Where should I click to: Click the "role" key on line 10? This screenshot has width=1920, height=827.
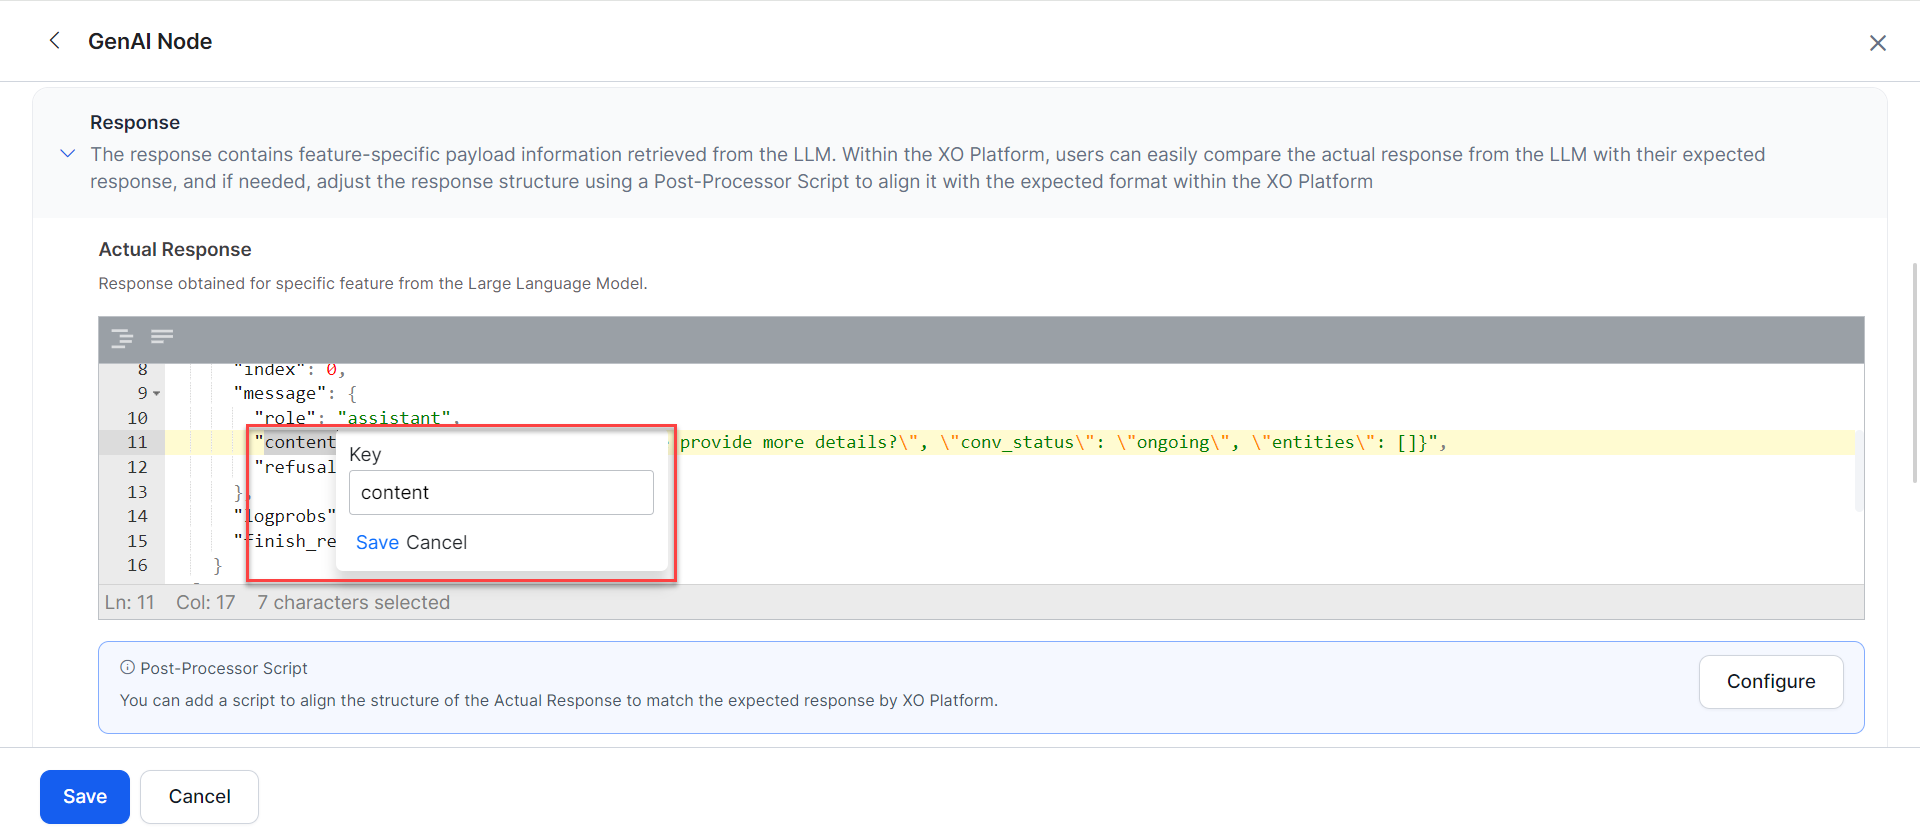click(x=289, y=418)
